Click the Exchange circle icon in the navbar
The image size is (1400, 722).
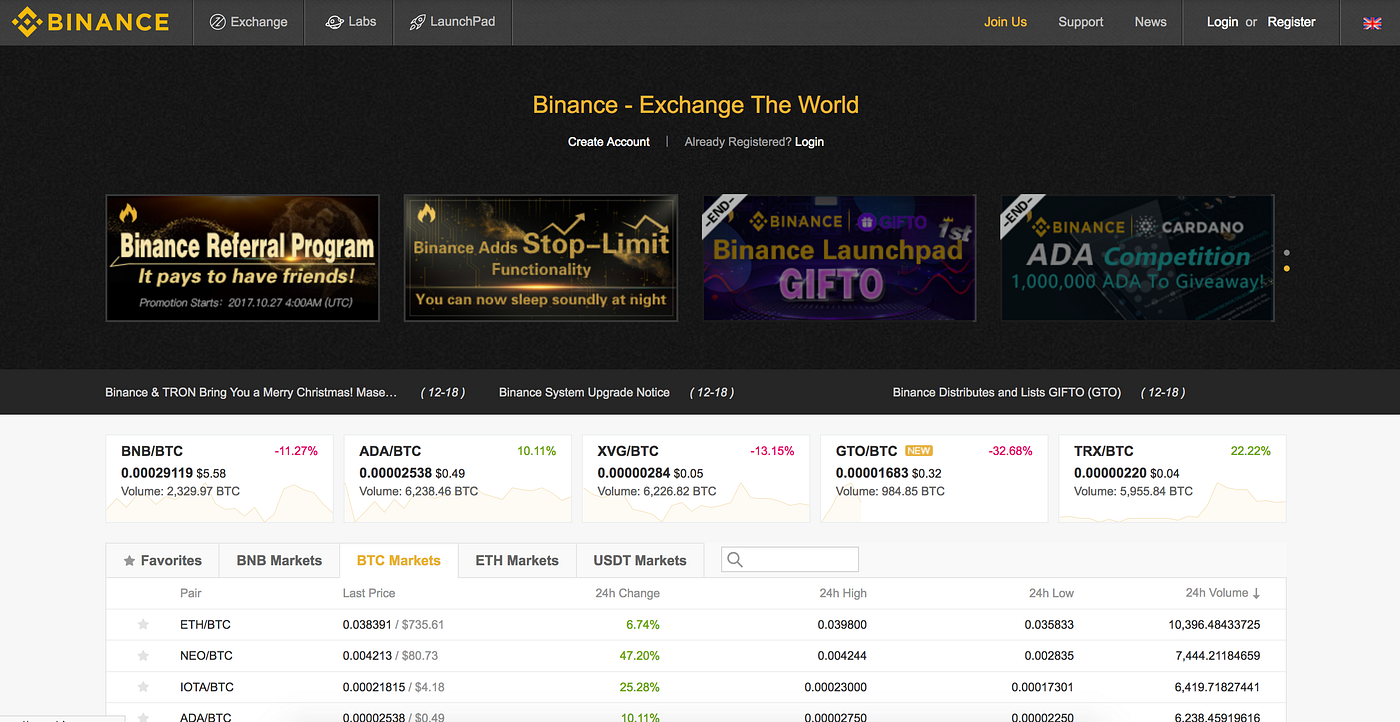[217, 22]
